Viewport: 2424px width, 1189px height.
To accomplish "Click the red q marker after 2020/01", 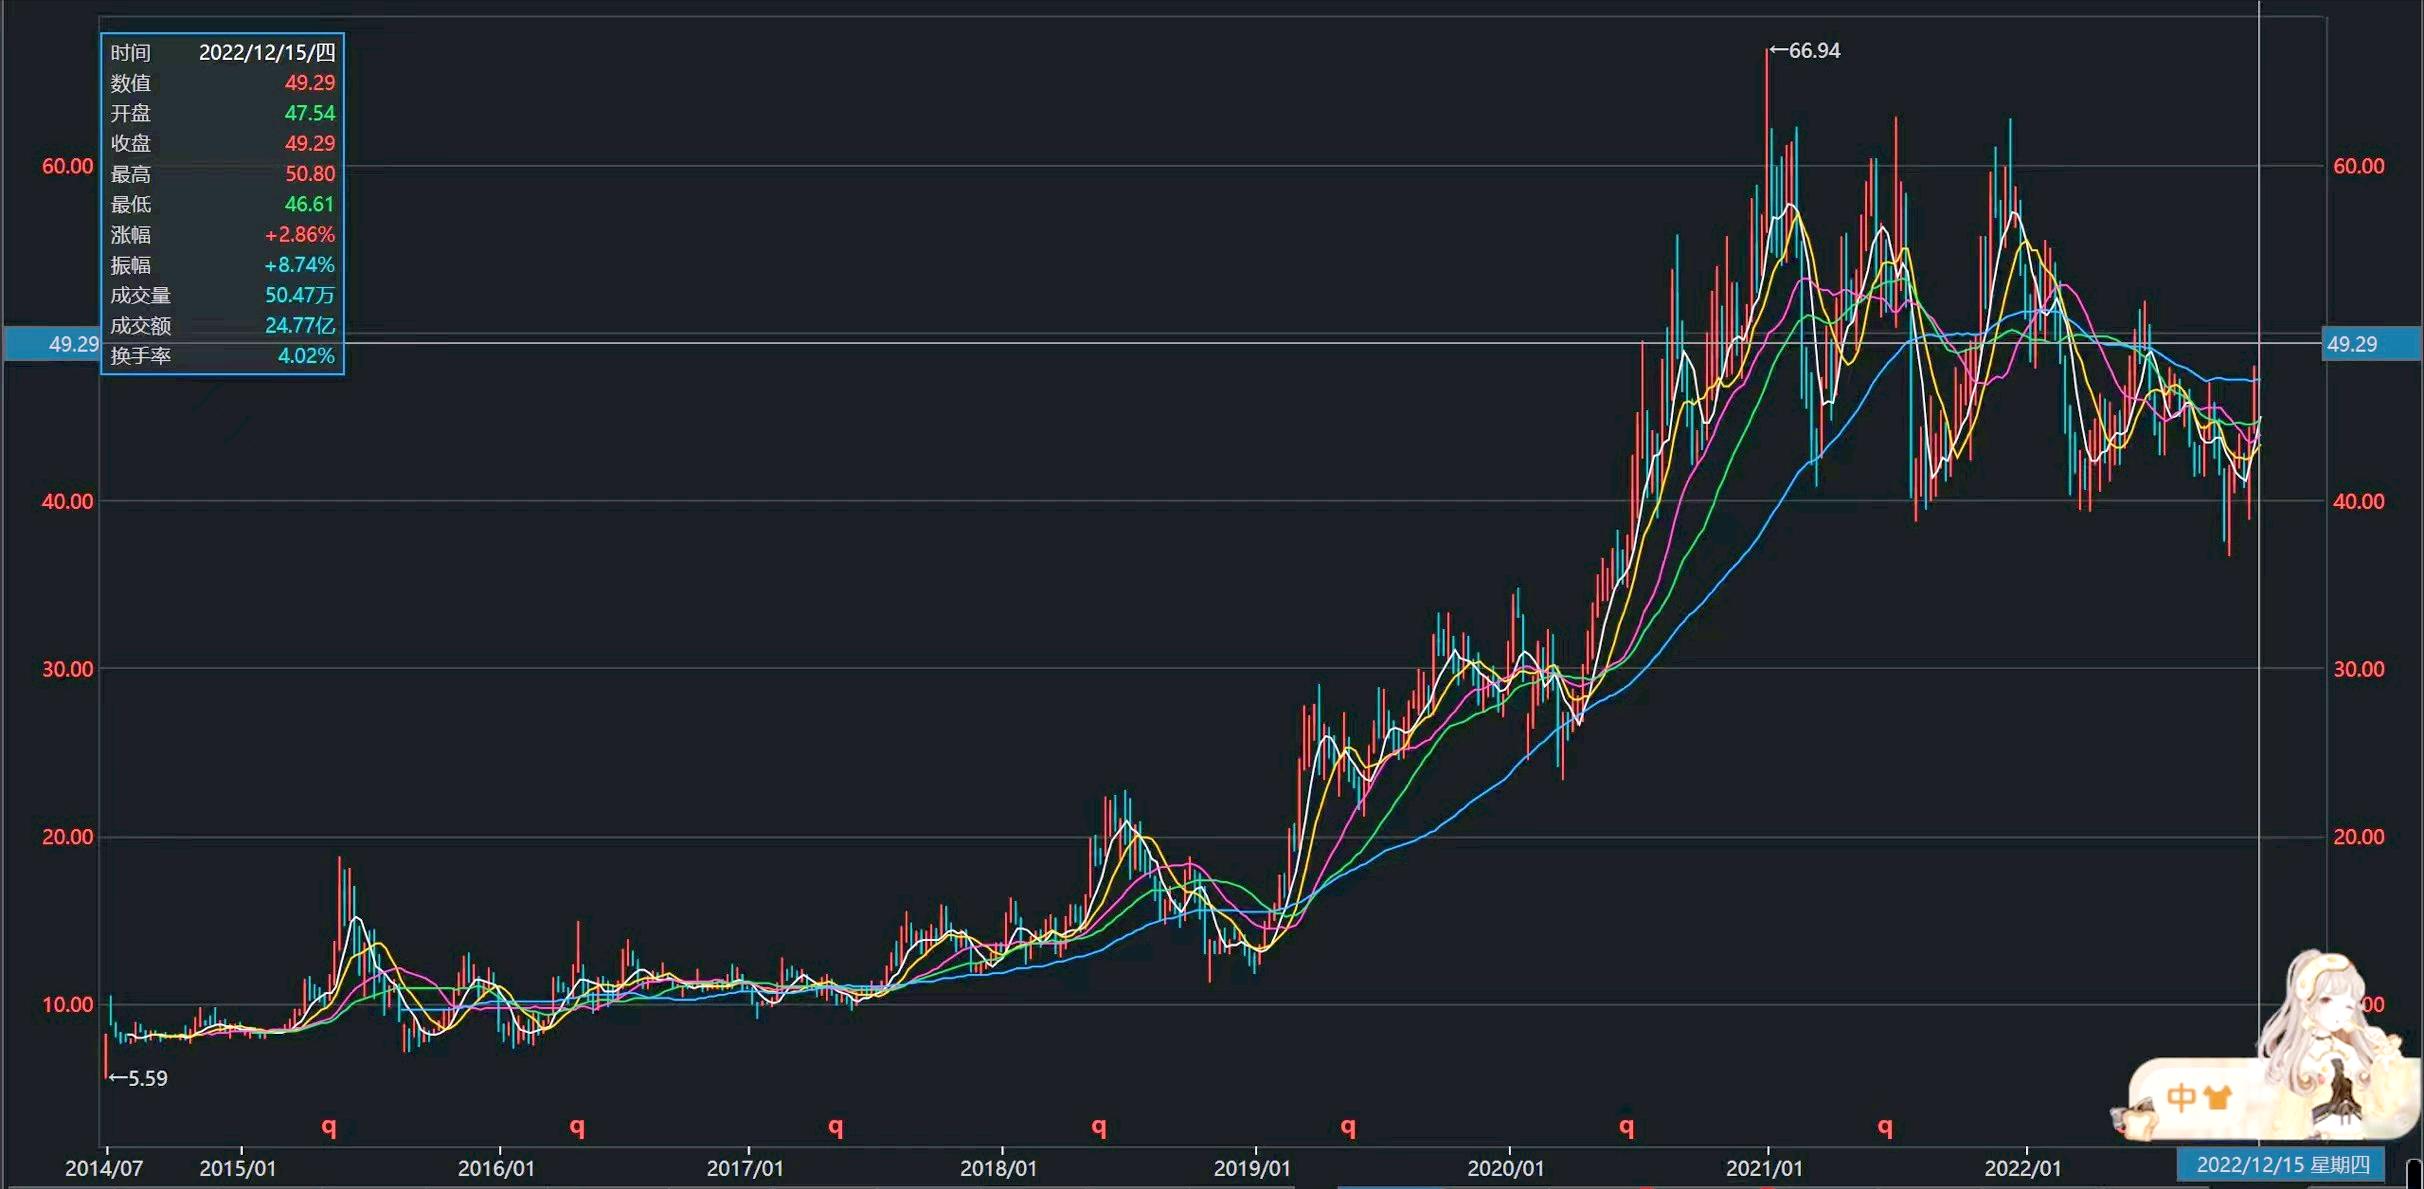I will [1627, 1127].
